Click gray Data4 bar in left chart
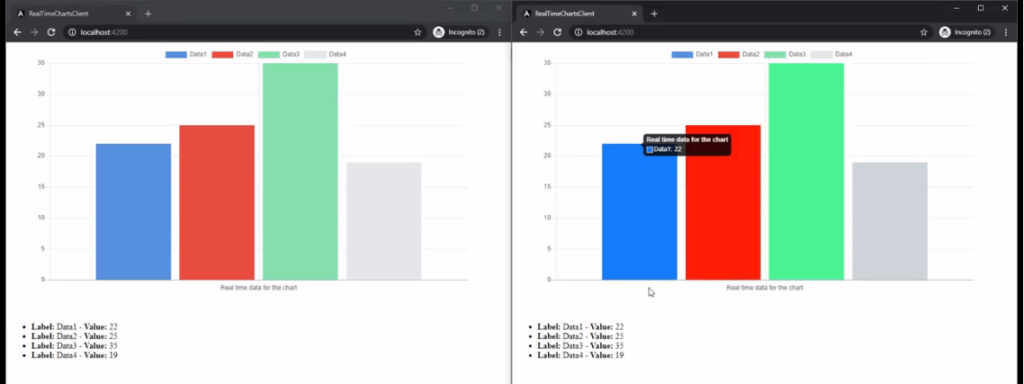Image resolution: width=1024 pixels, height=384 pixels. (x=384, y=221)
